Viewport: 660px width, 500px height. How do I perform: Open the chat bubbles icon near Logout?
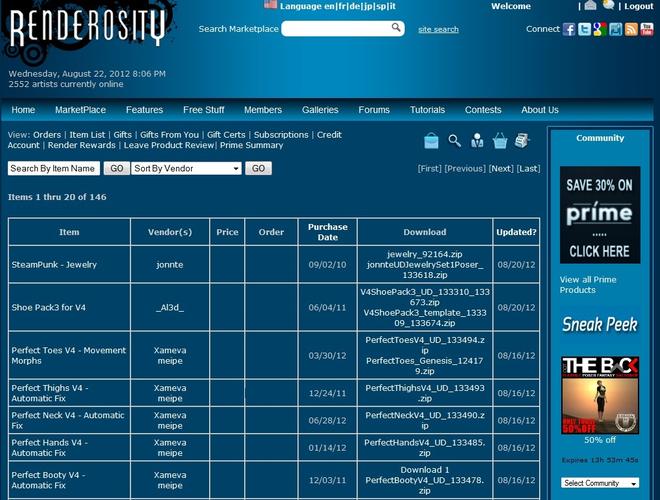click(x=608, y=5)
